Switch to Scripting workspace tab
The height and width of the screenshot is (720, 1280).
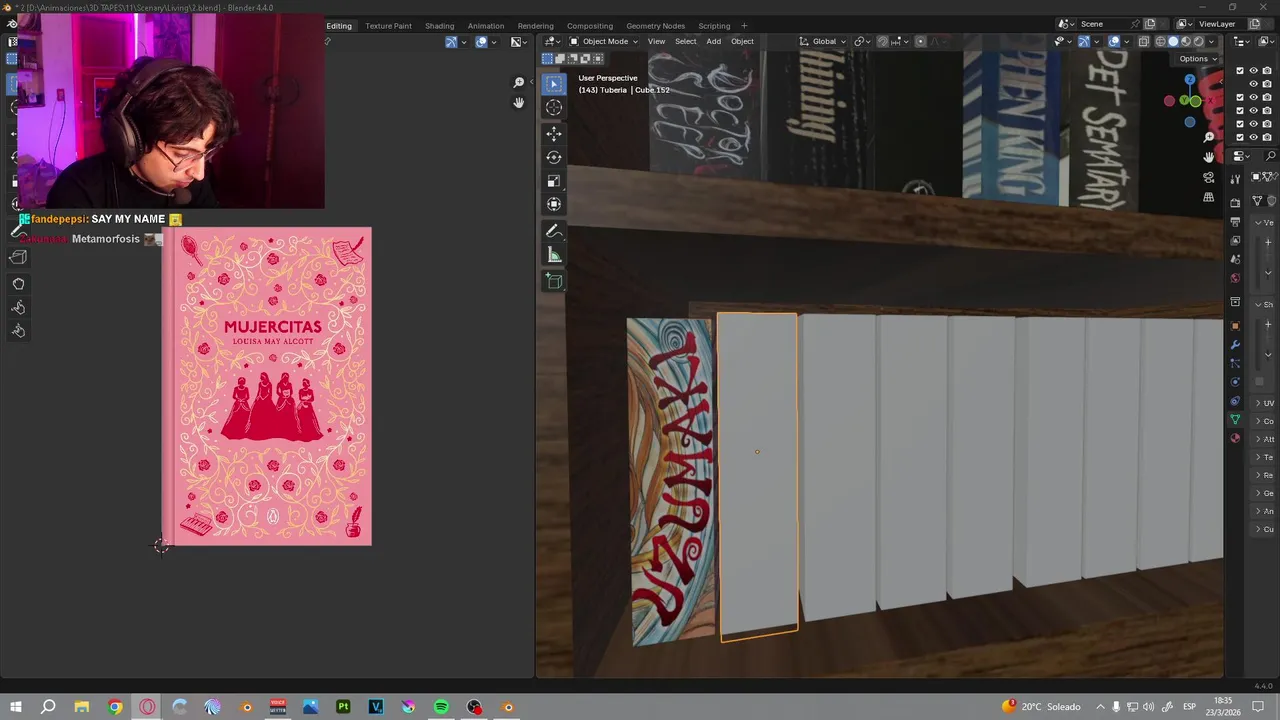click(714, 25)
